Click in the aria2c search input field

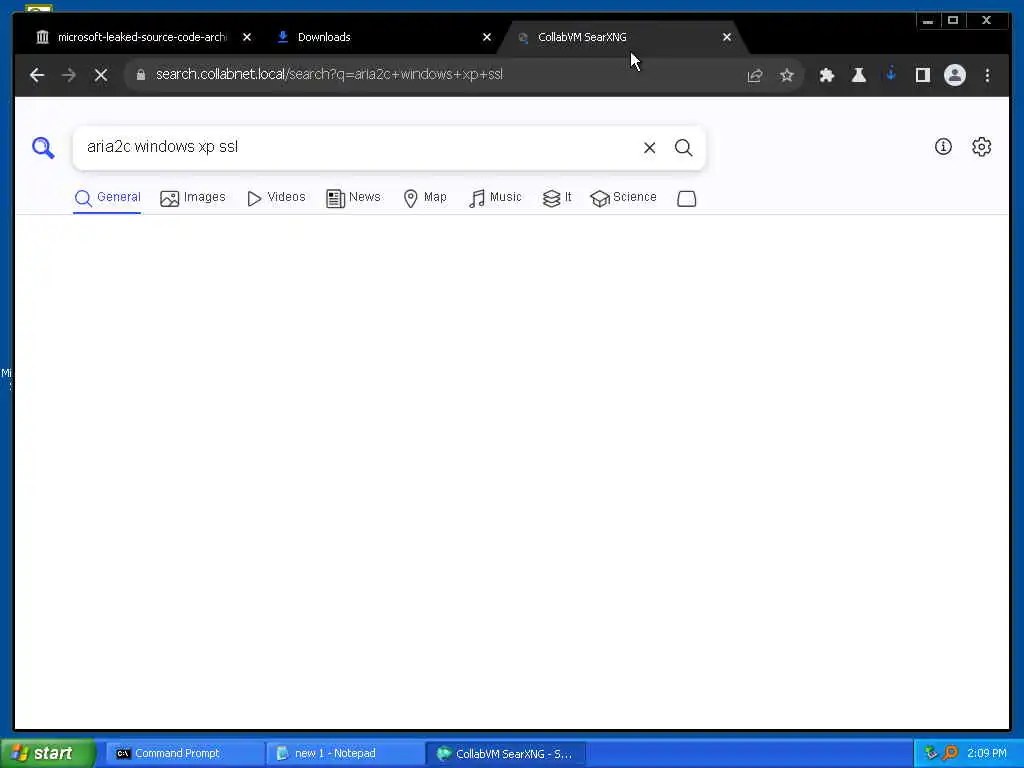coord(359,148)
